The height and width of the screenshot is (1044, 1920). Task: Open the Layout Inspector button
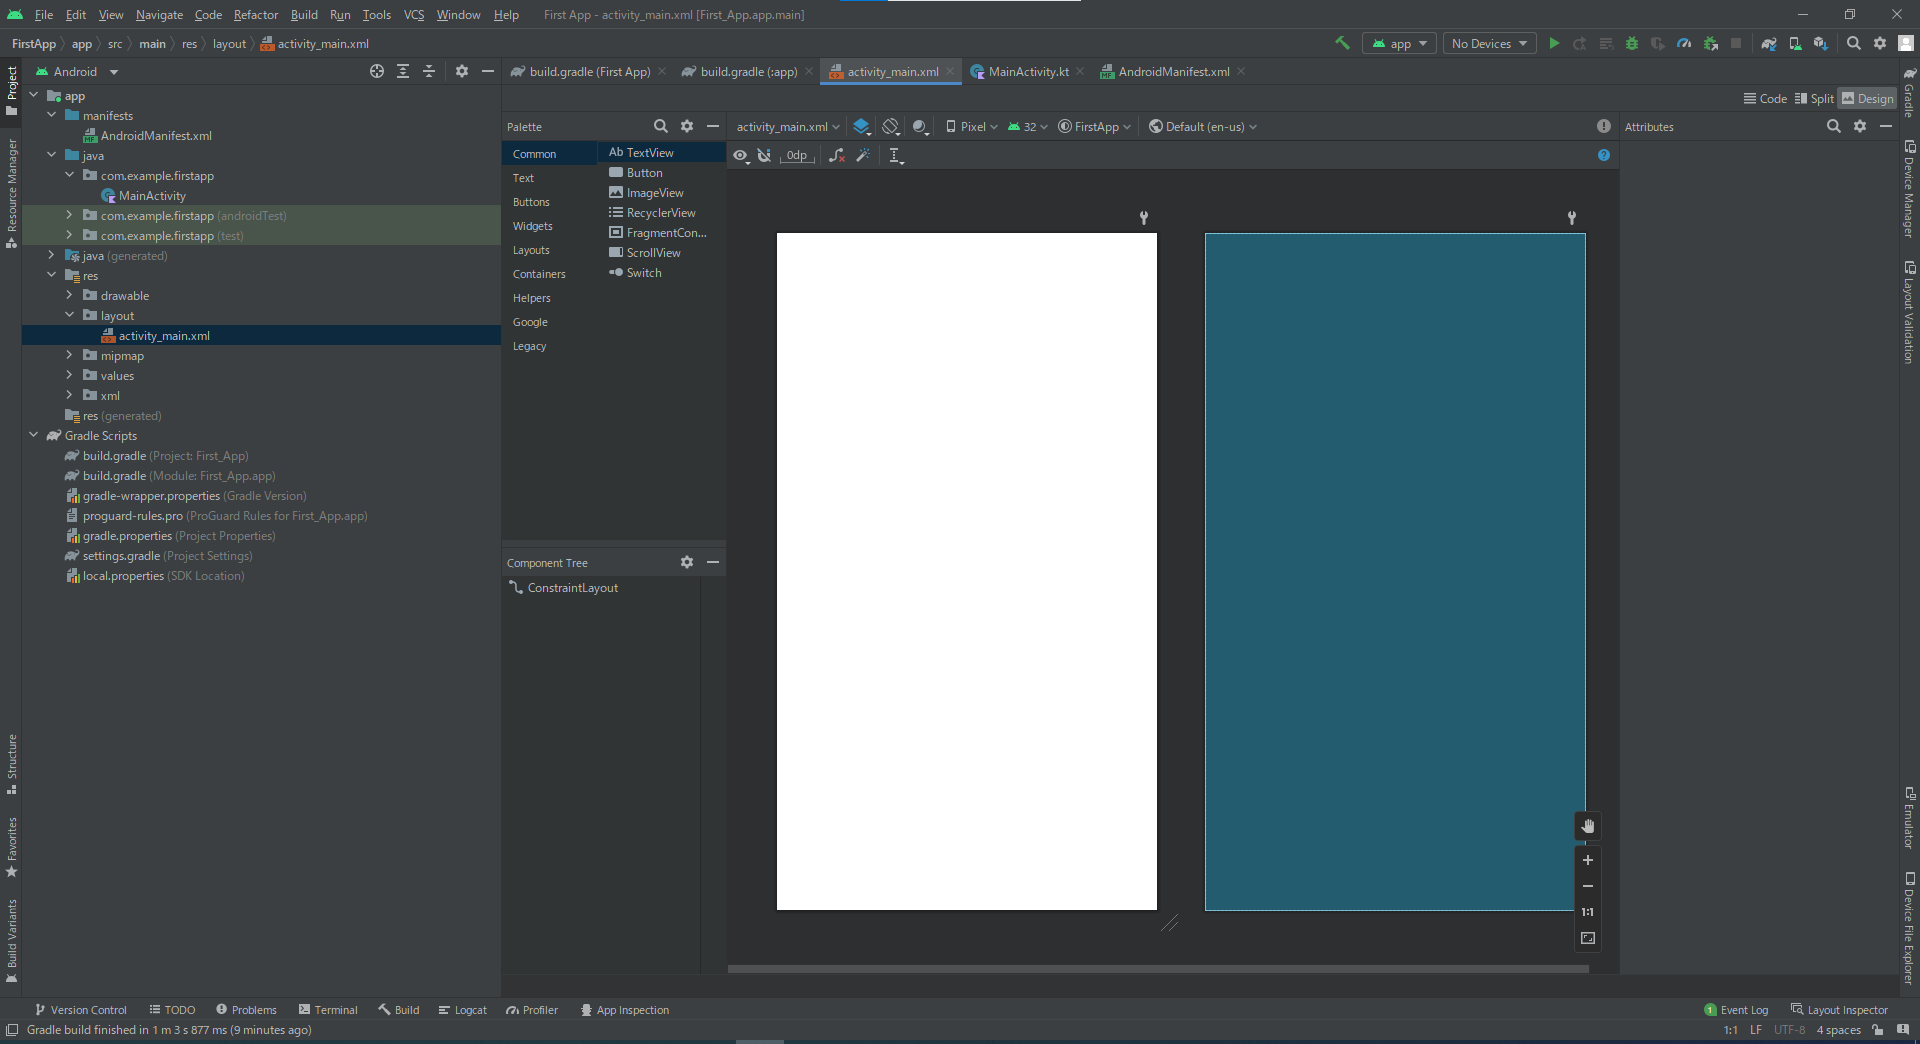[1839, 1010]
